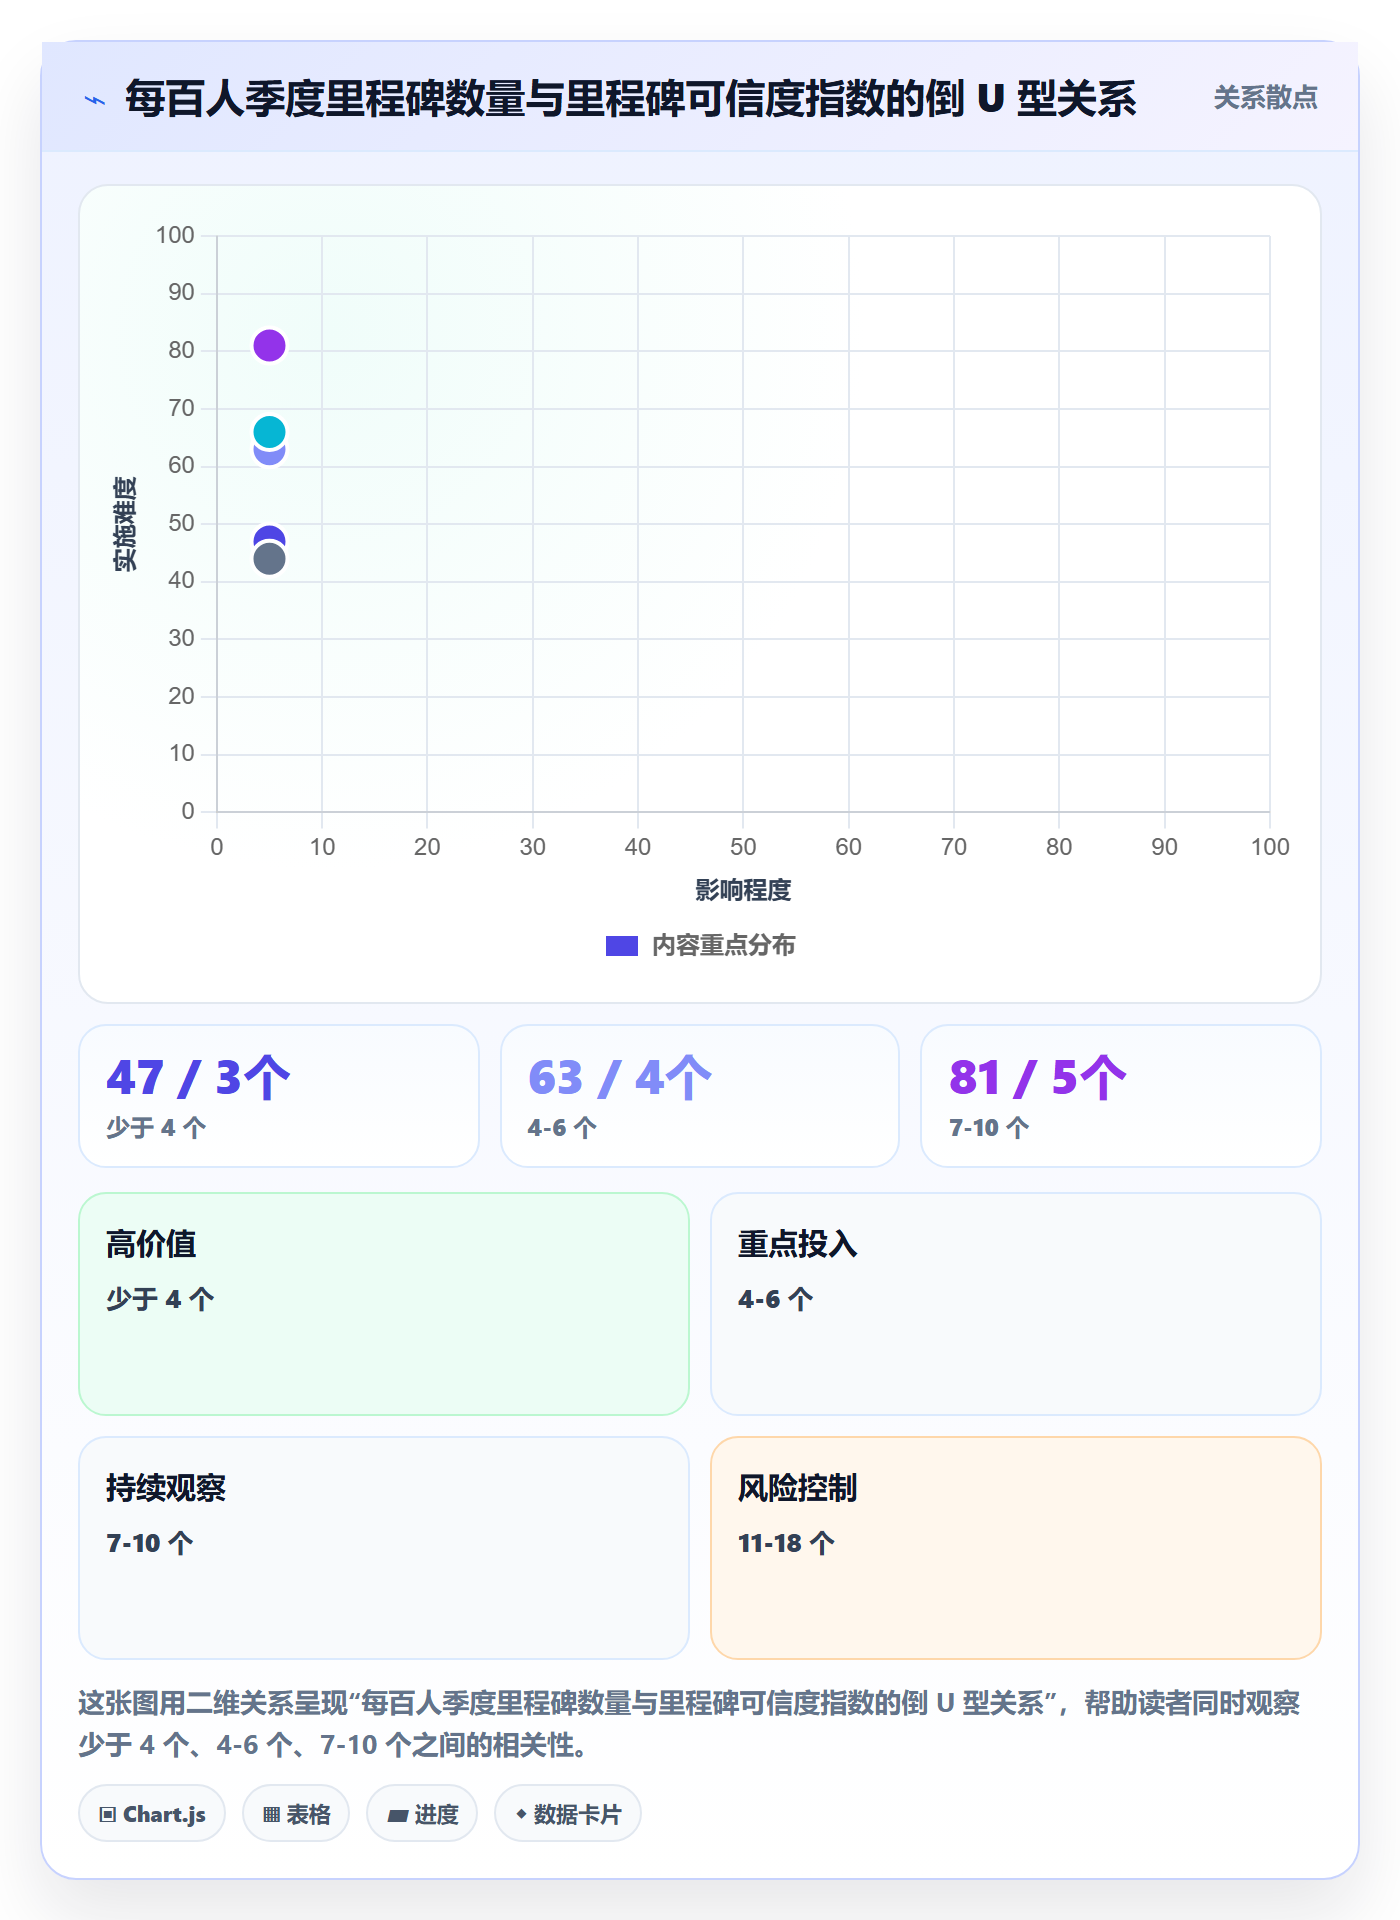Select the 63 / 4个 stat value
This screenshot has height=1920, width=1400.
(x=620, y=1078)
